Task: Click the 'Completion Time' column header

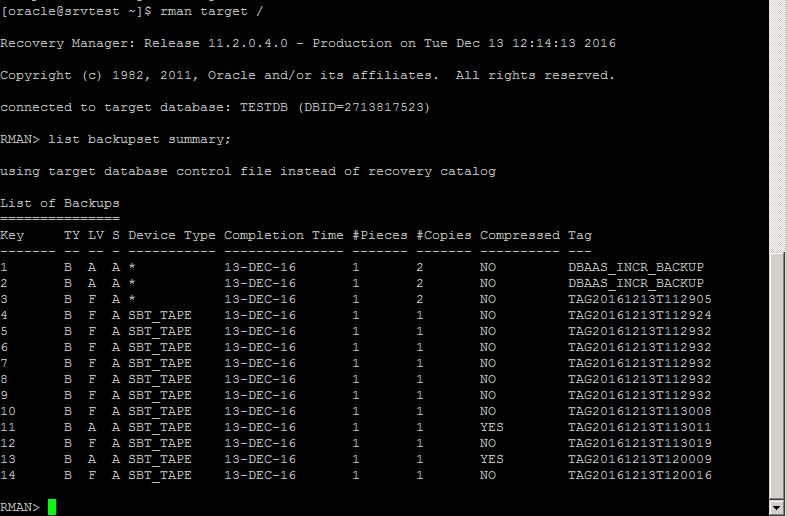Action: (x=284, y=235)
